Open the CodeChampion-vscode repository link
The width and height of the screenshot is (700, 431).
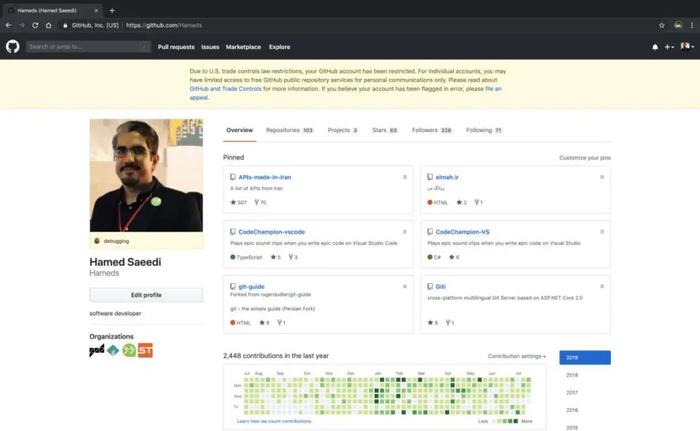(x=271, y=232)
